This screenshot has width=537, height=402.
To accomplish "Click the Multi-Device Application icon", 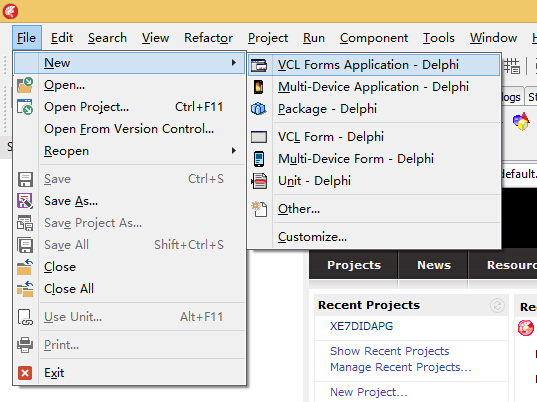I will pyautogui.click(x=259, y=87).
